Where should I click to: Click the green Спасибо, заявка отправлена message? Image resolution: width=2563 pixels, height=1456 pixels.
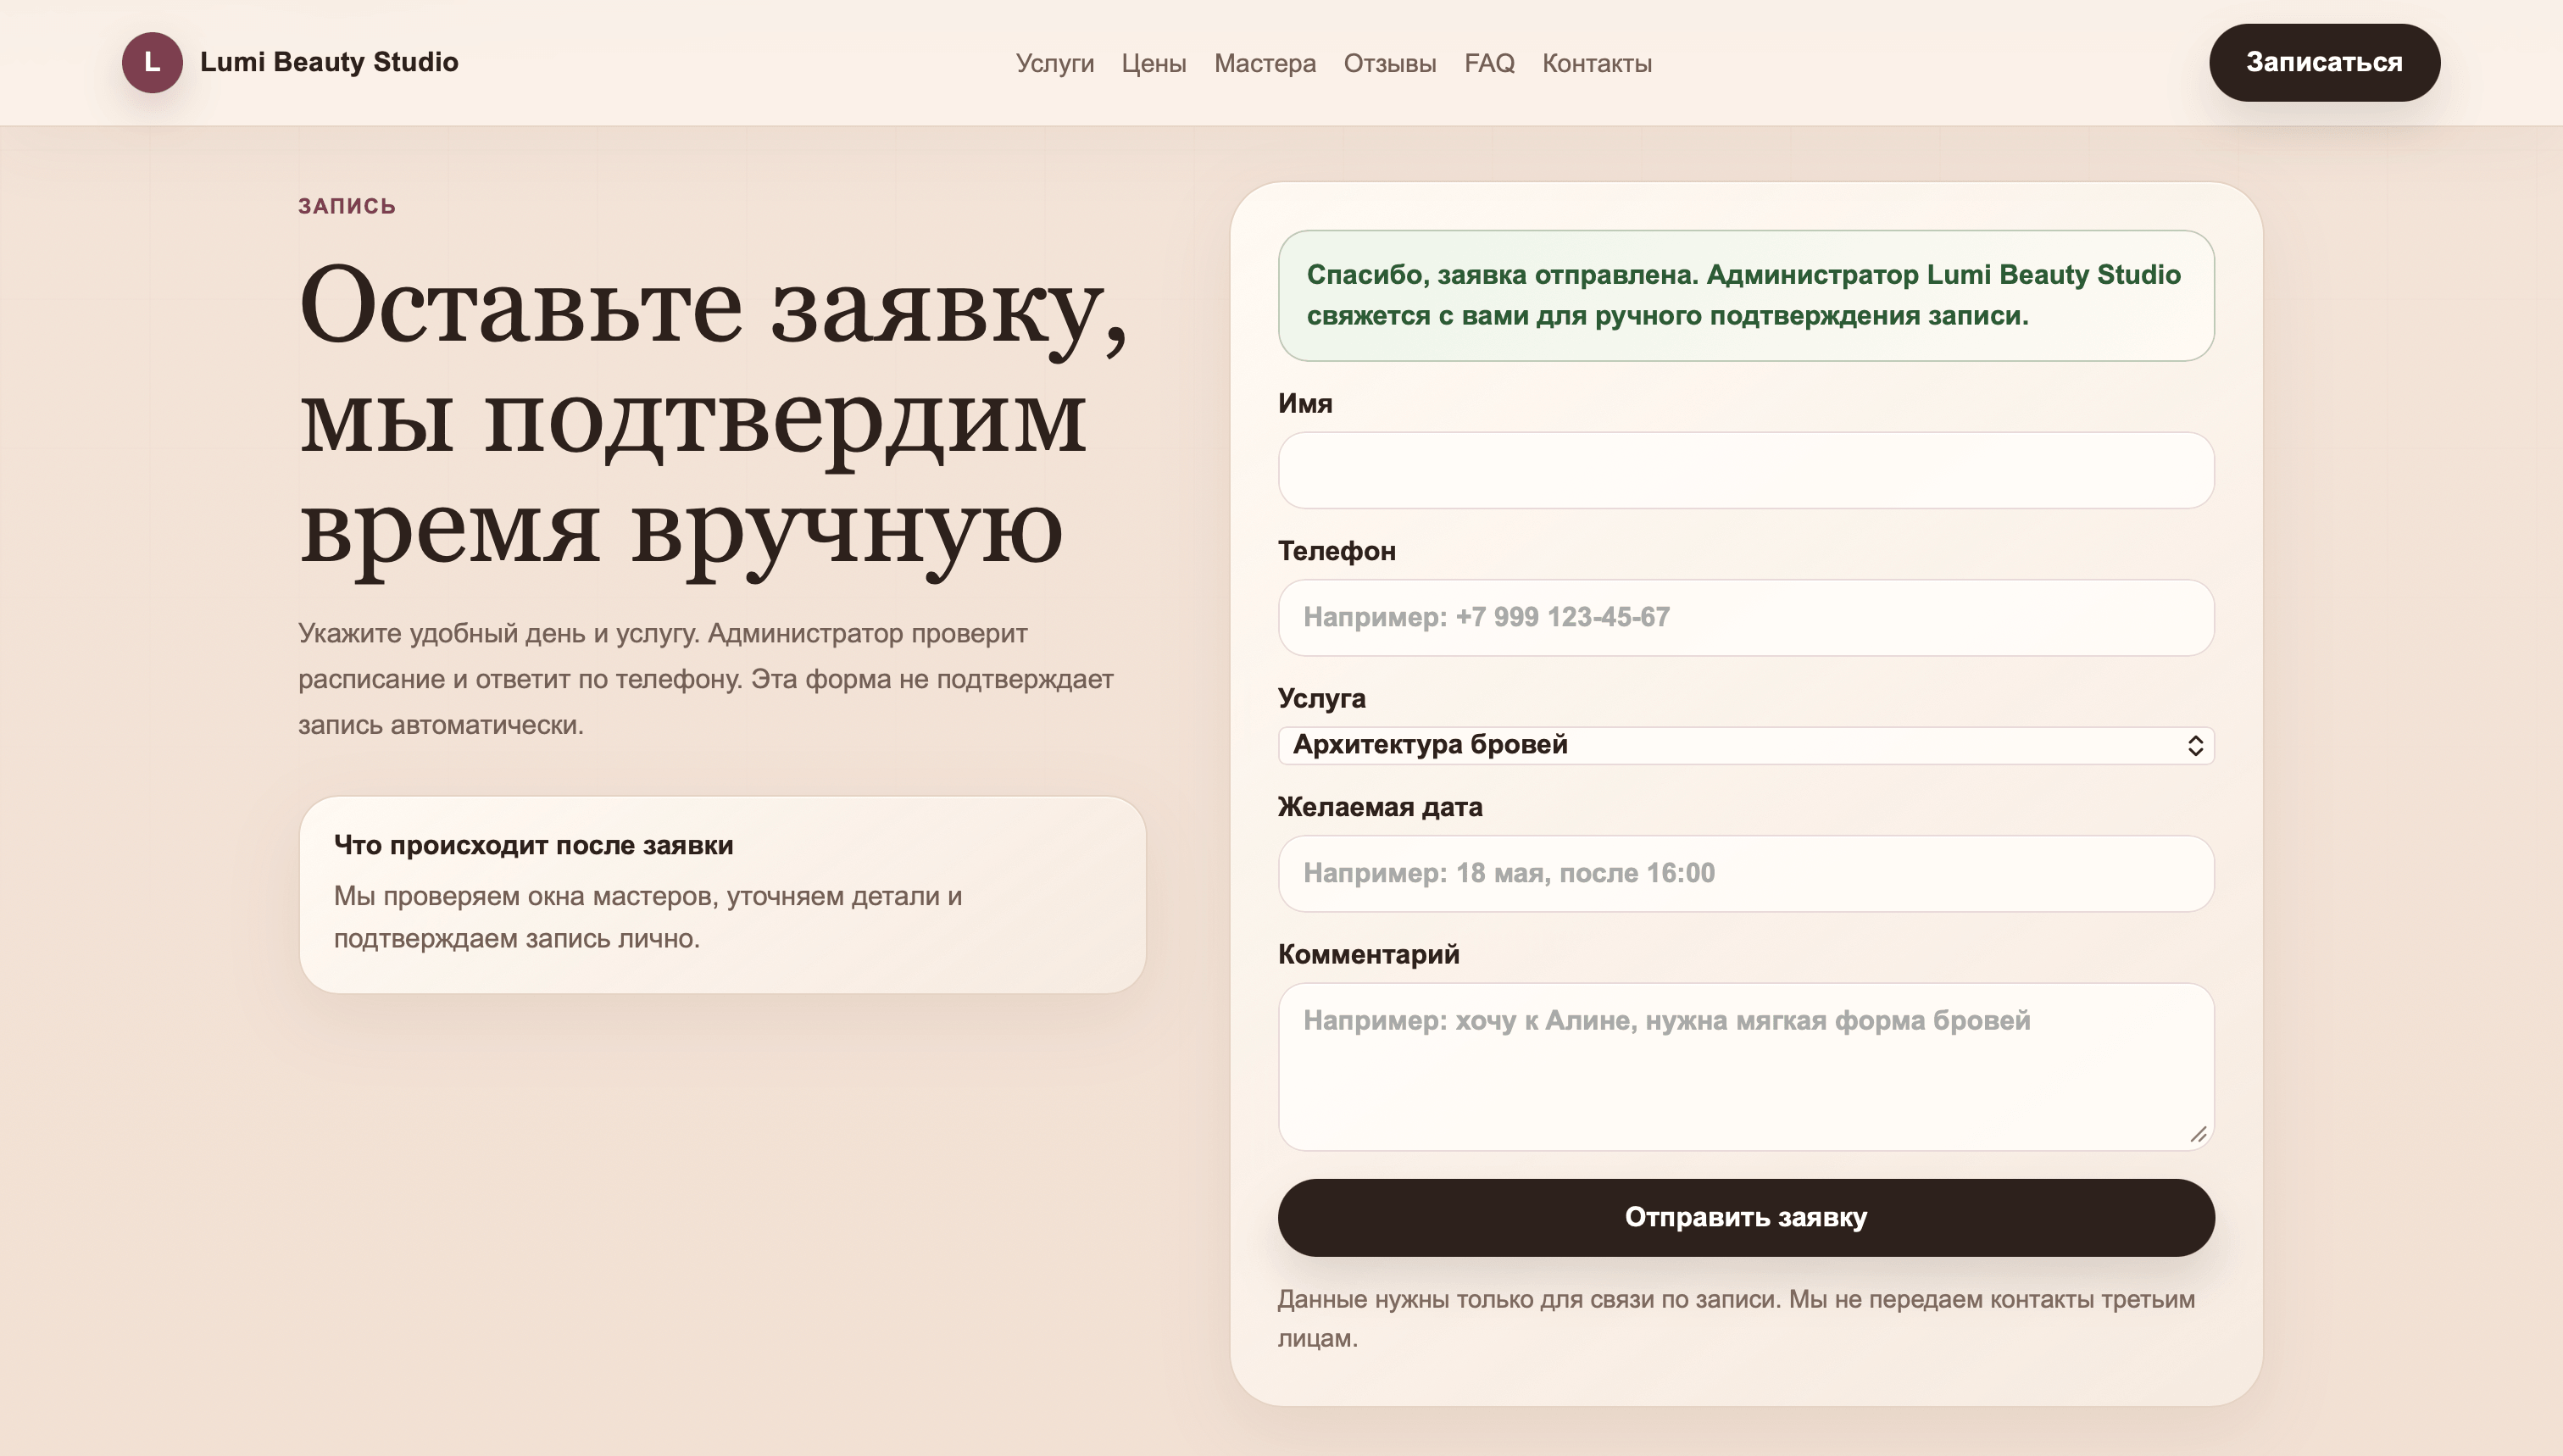click(1746, 295)
